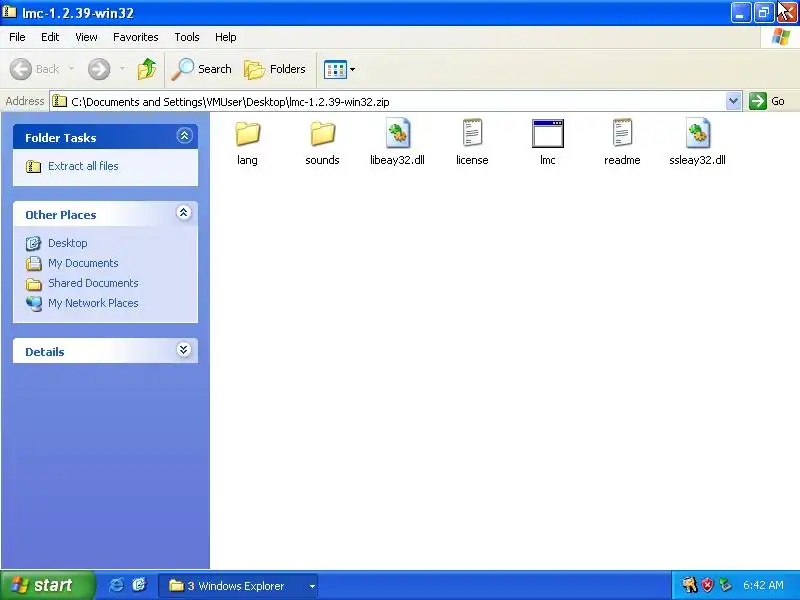800x600 pixels.
Task: Select the libeay32.dll file
Action: [x=397, y=143]
